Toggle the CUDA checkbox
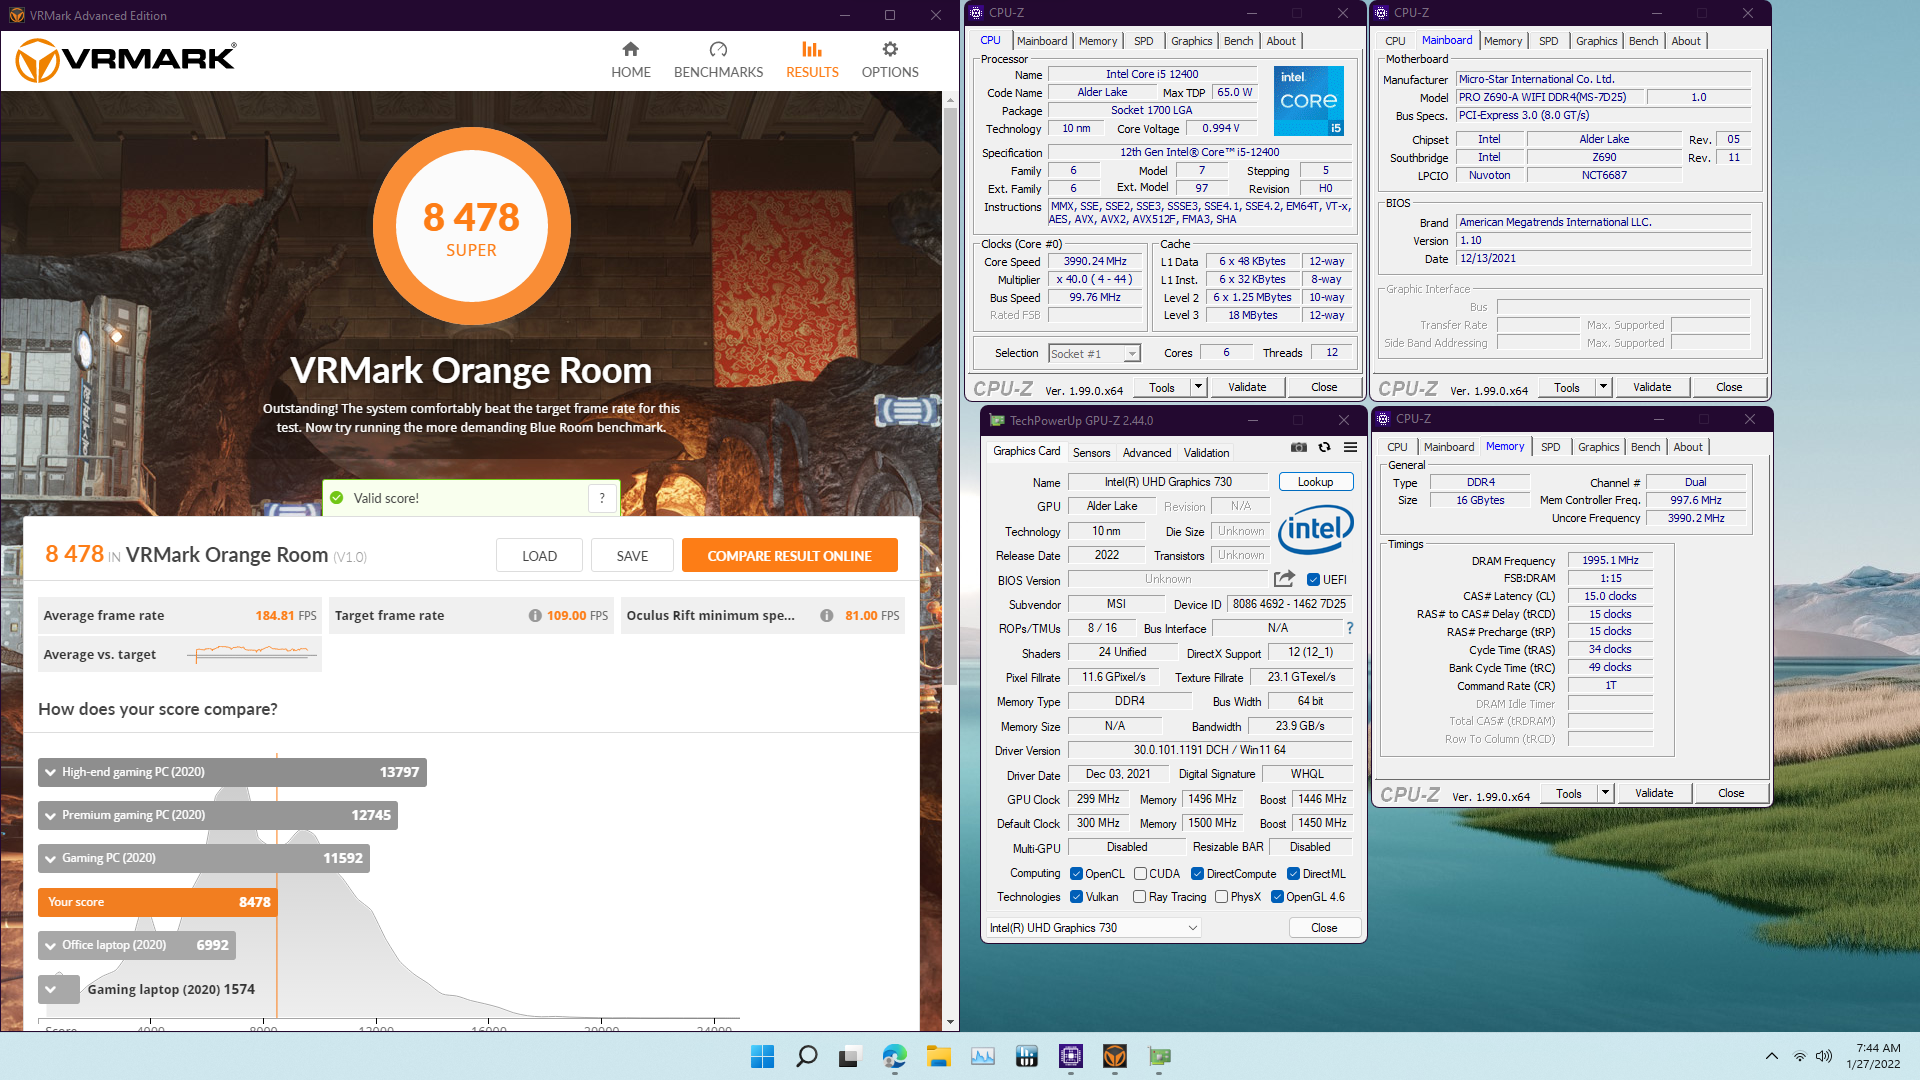The height and width of the screenshot is (1080, 1920). pos(1139,874)
